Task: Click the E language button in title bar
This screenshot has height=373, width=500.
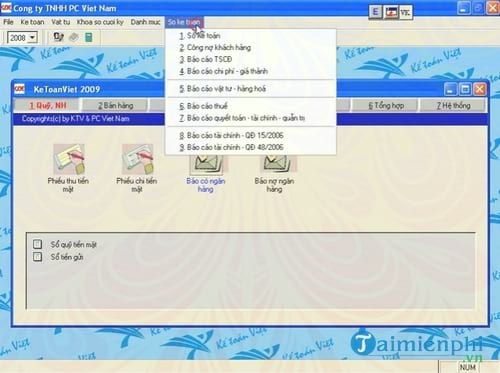Action: tap(375, 12)
